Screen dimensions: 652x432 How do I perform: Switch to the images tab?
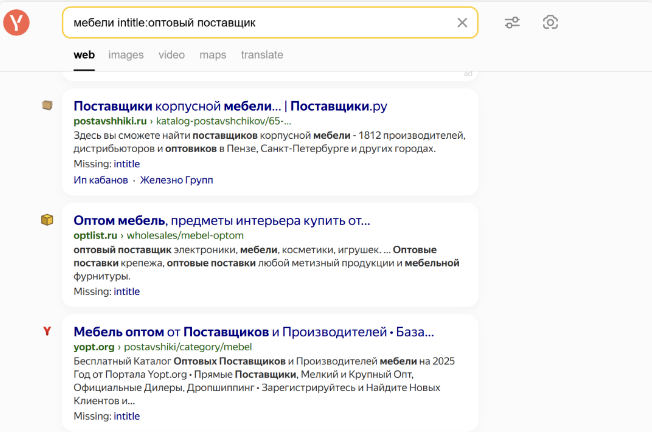[126, 55]
